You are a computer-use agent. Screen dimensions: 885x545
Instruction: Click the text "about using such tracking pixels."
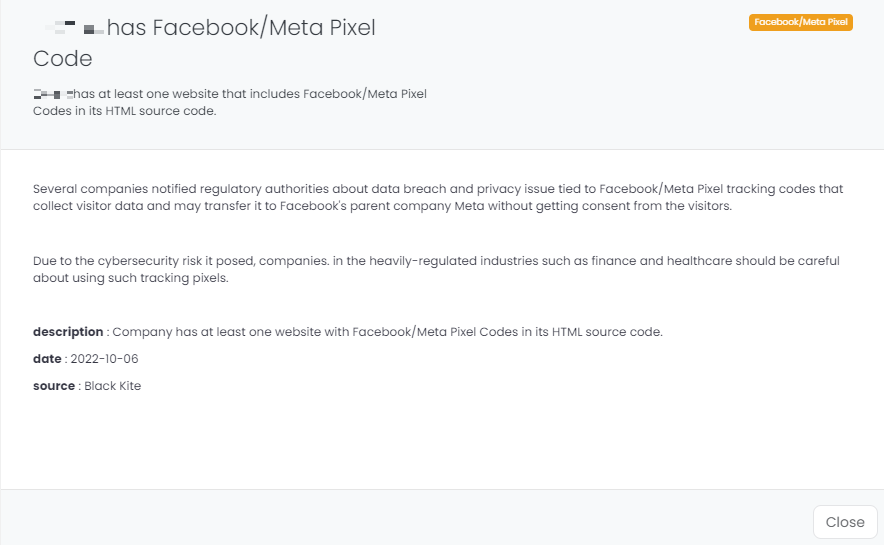[x=131, y=278]
